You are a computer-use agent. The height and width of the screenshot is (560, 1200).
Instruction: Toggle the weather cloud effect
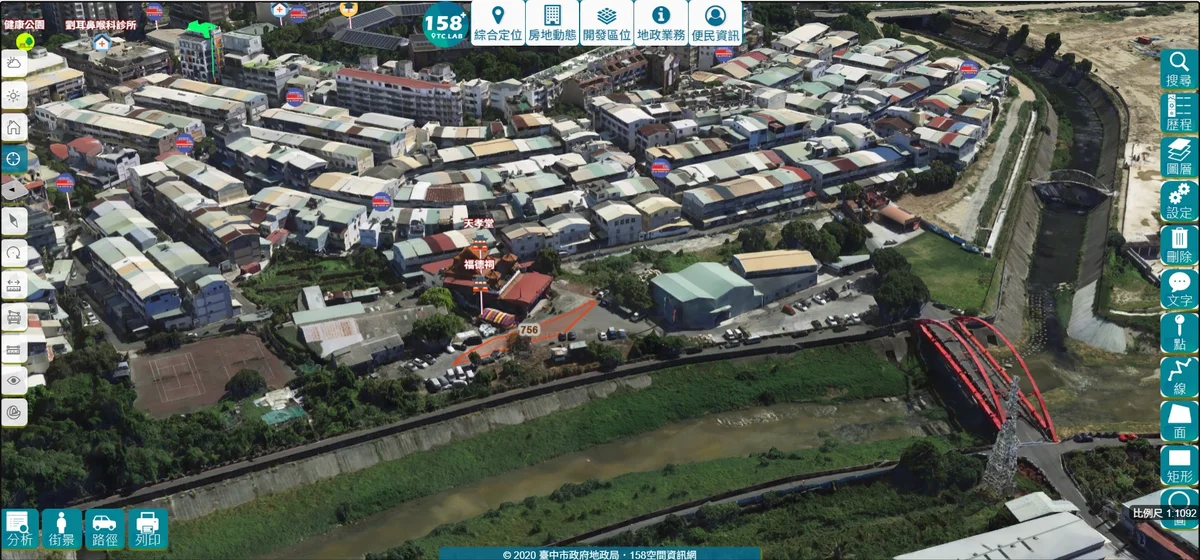pos(14,64)
